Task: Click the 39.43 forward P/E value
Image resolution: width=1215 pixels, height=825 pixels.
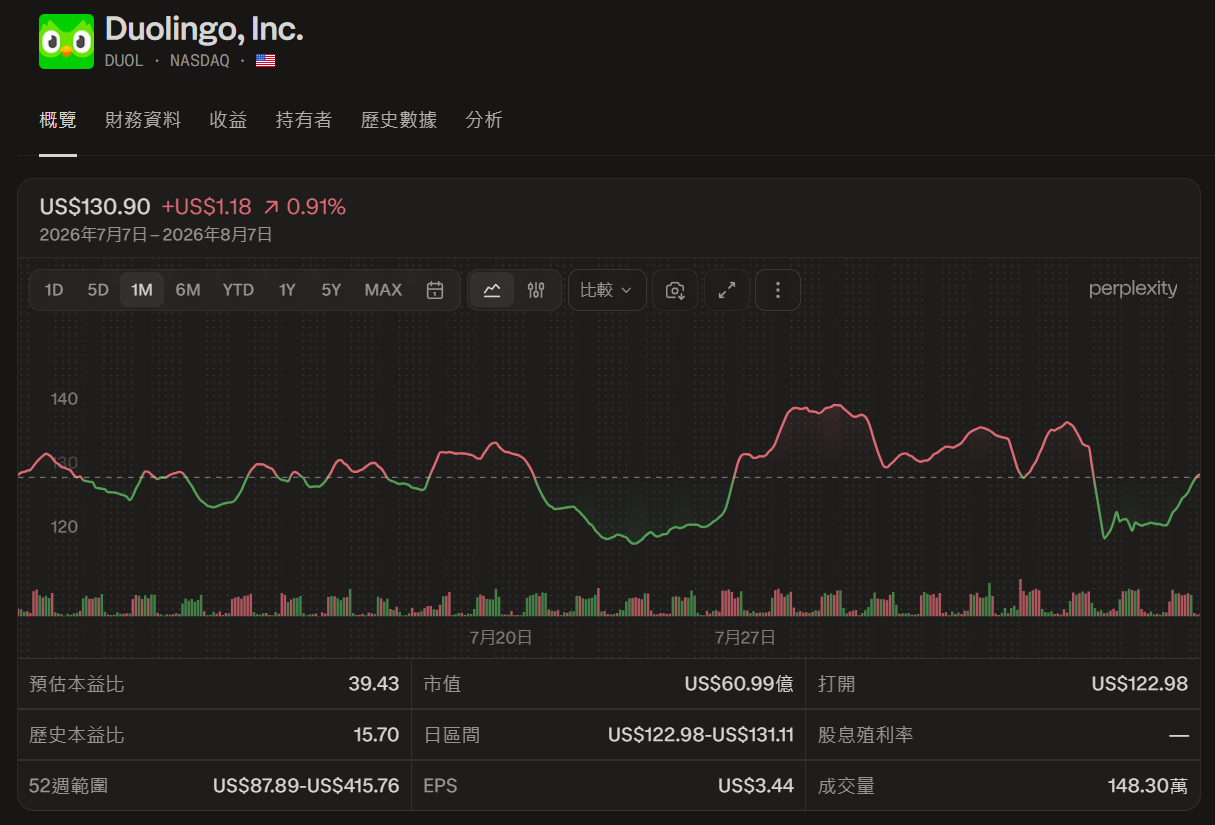Action: click(374, 684)
